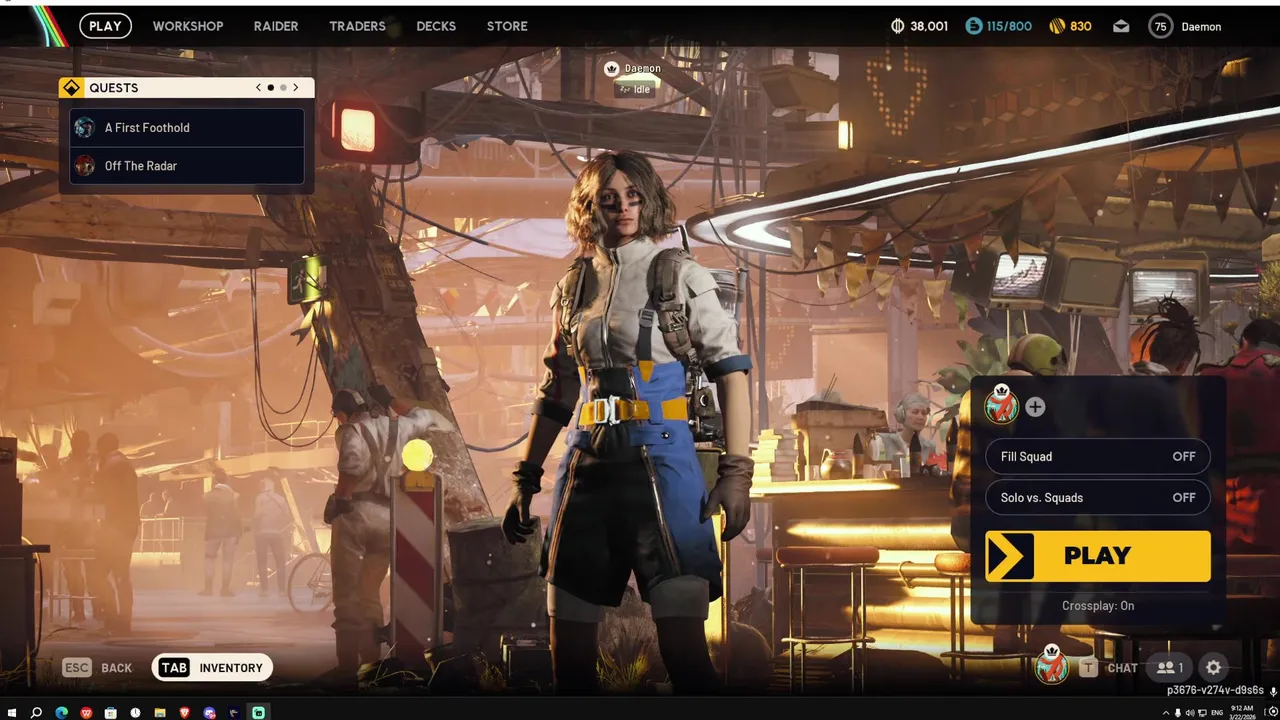Open Microsoft Store from taskbar

coord(110,713)
